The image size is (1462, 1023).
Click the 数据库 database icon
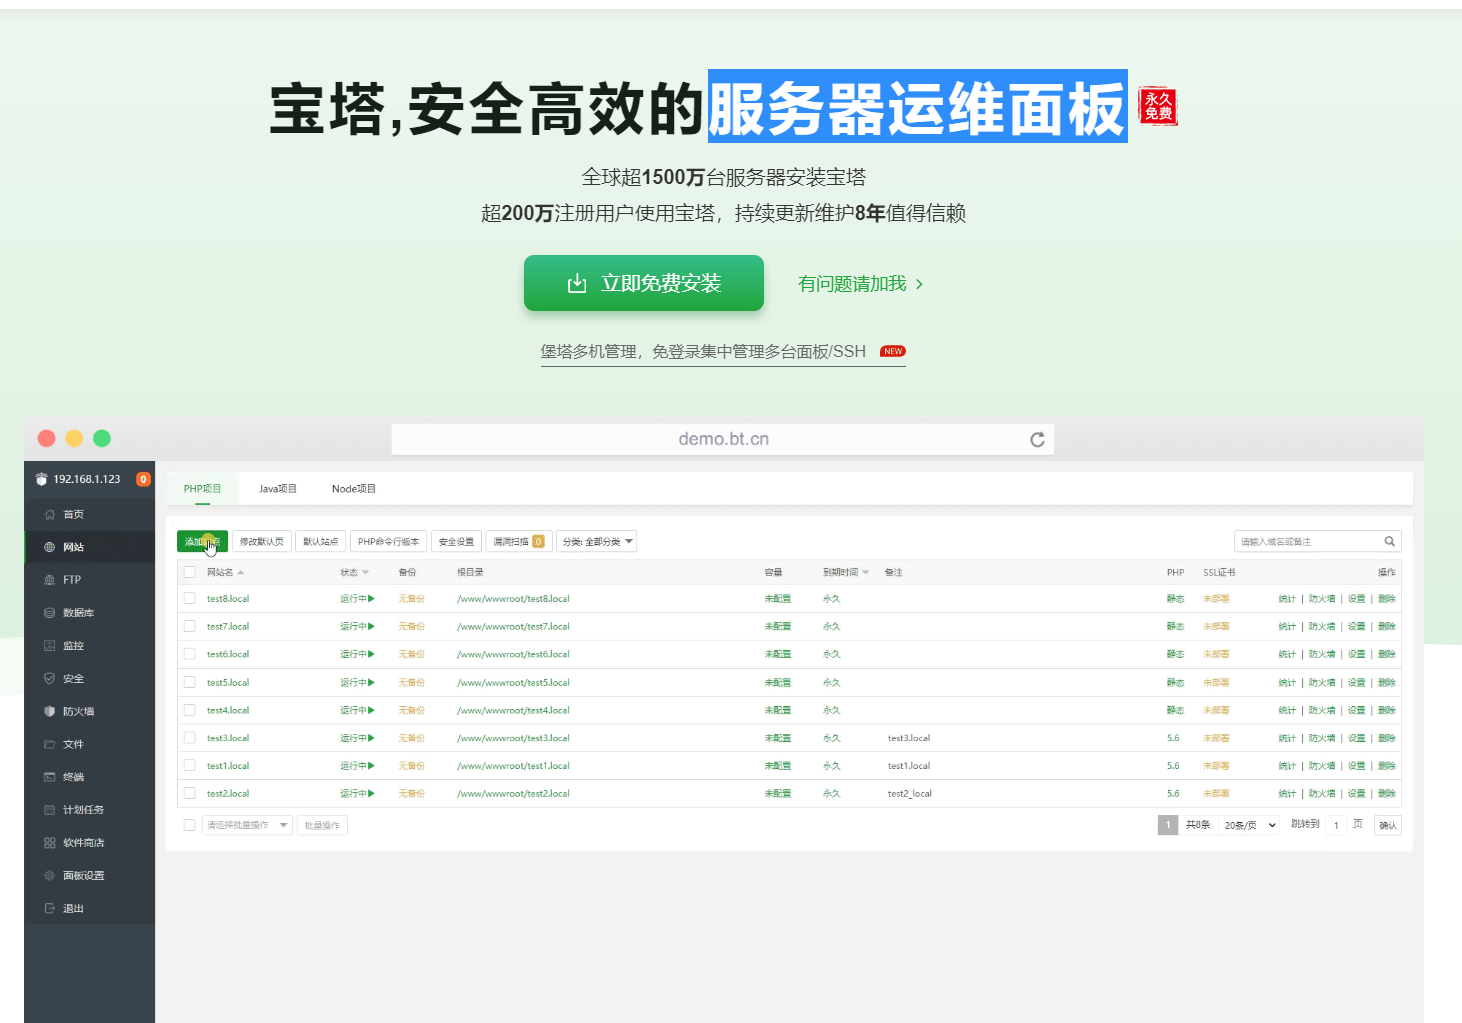point(50,613)
